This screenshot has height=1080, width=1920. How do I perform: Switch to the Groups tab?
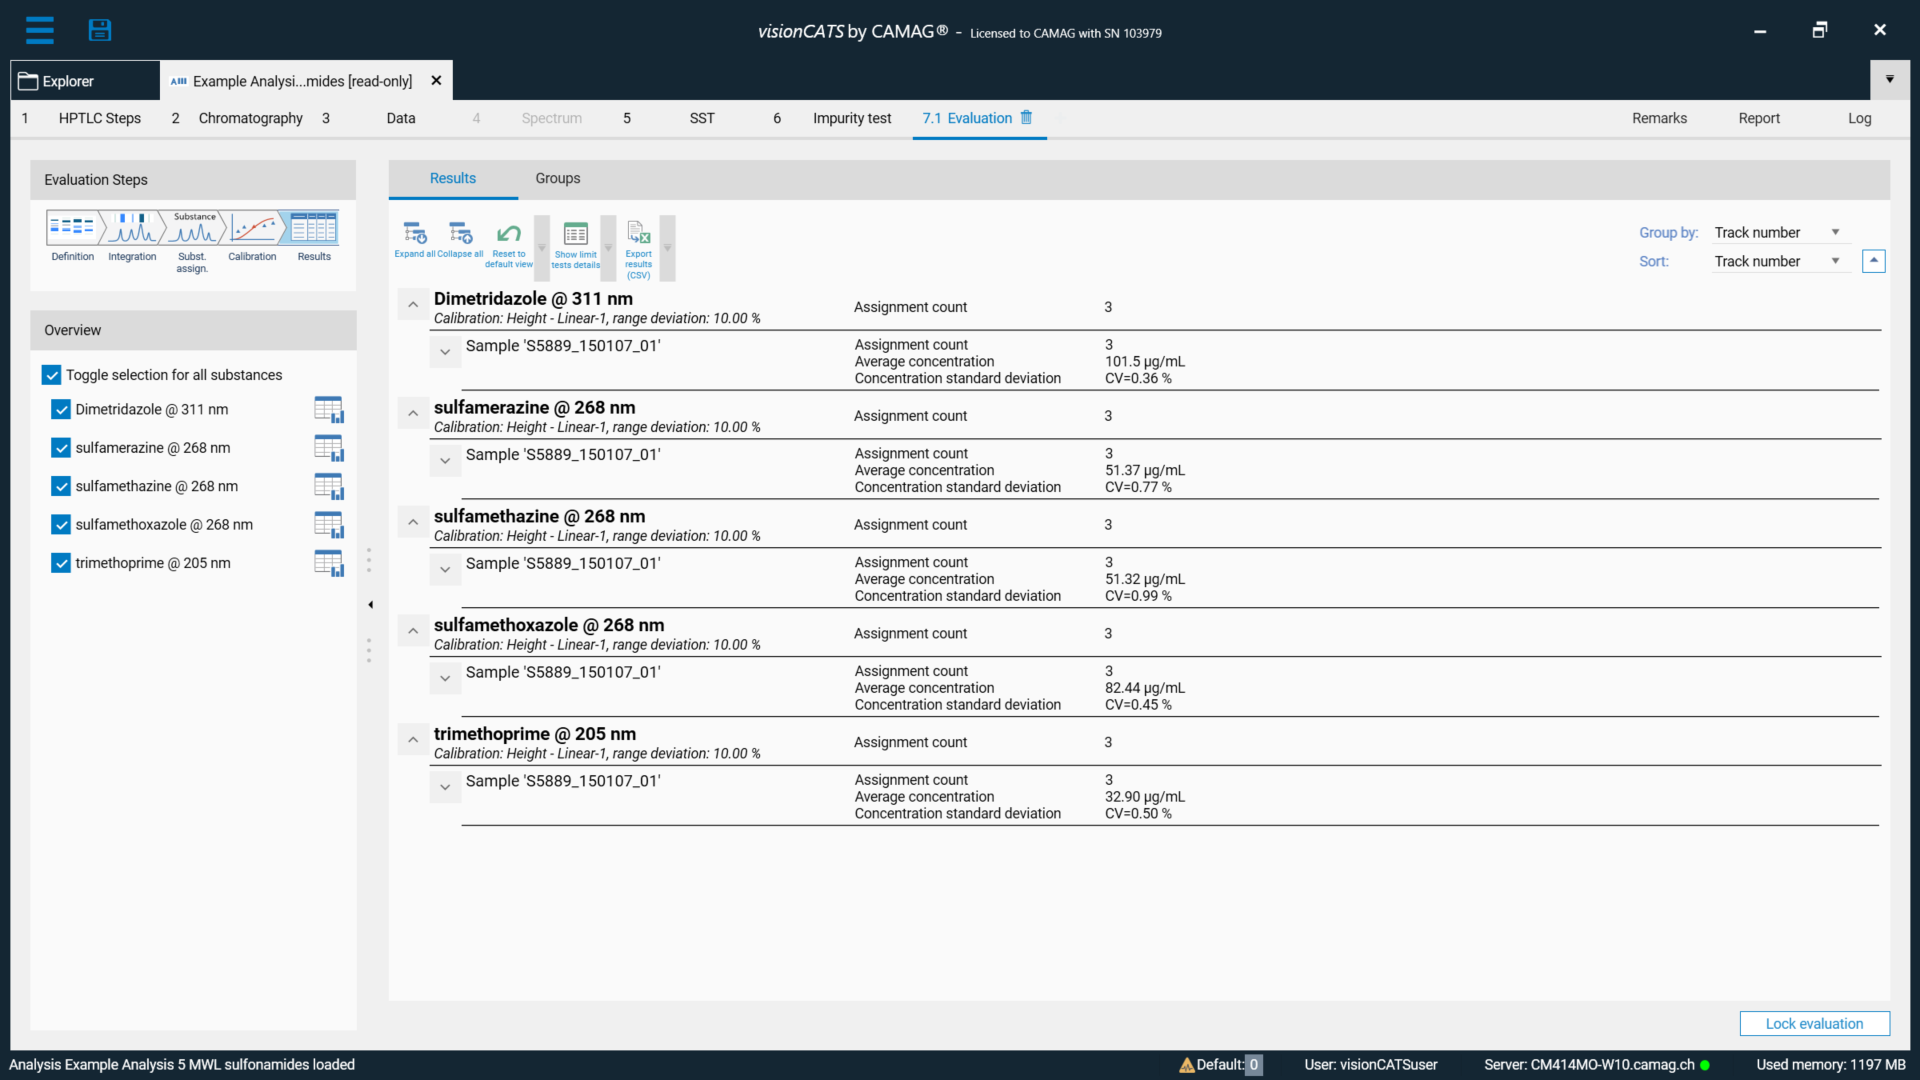[x=557, y=178]
